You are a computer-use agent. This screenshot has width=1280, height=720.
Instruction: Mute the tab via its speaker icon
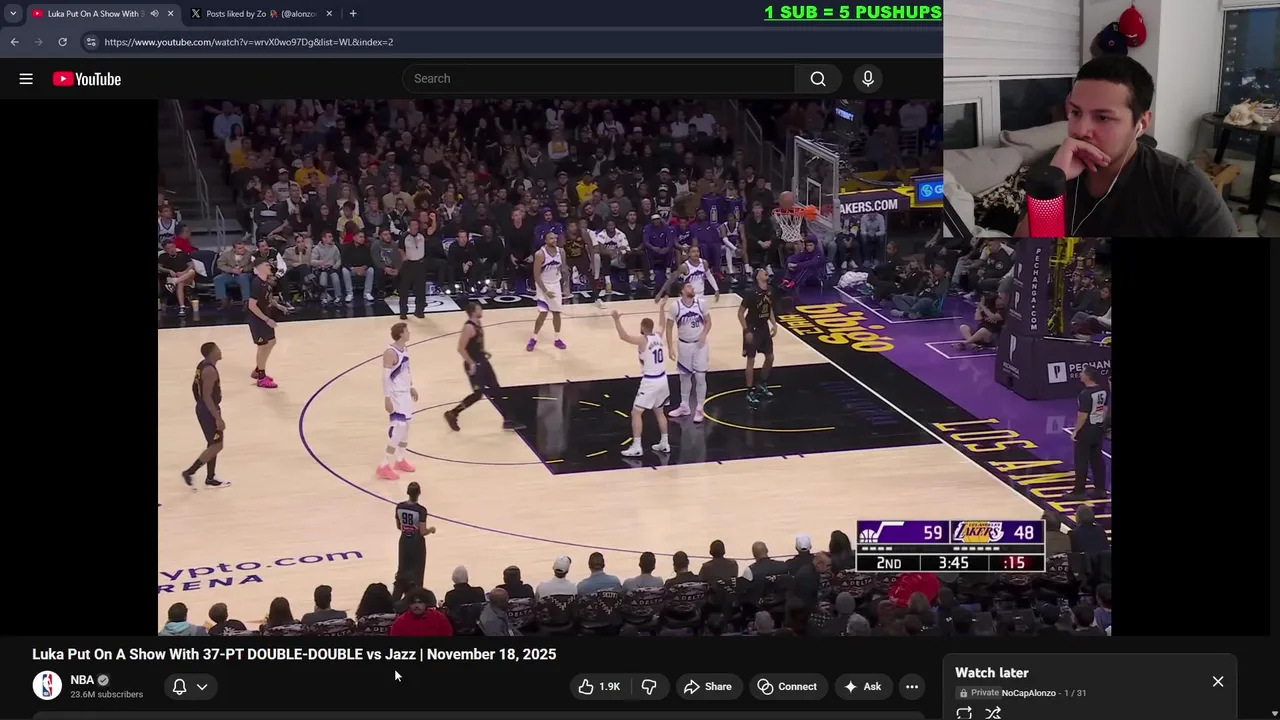click(154, 14)
